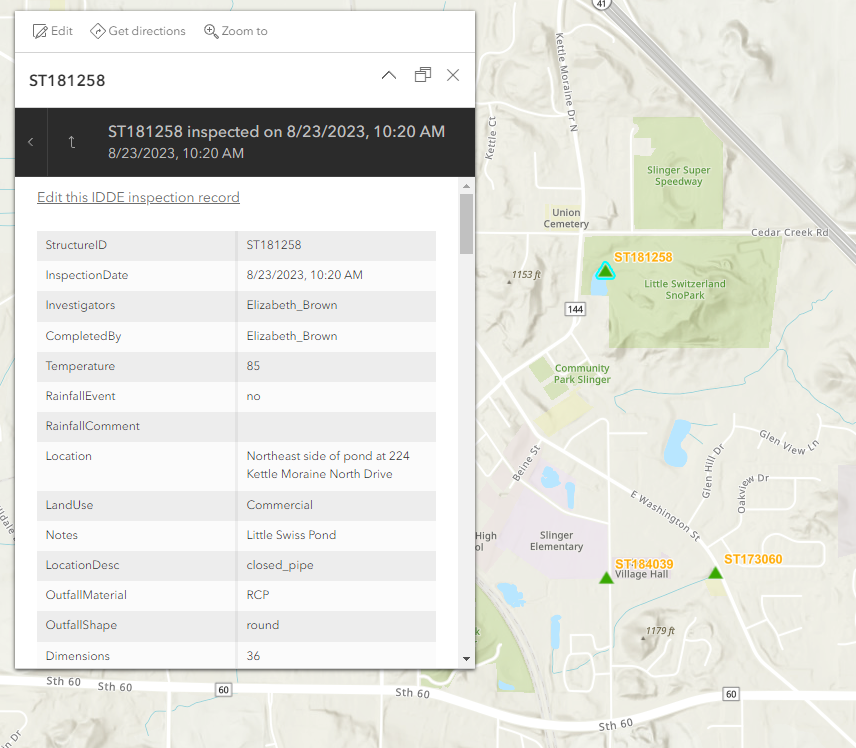Click the popup scrollbar down arrow
This screenshot has height=748, width=856.
[466, 658]
